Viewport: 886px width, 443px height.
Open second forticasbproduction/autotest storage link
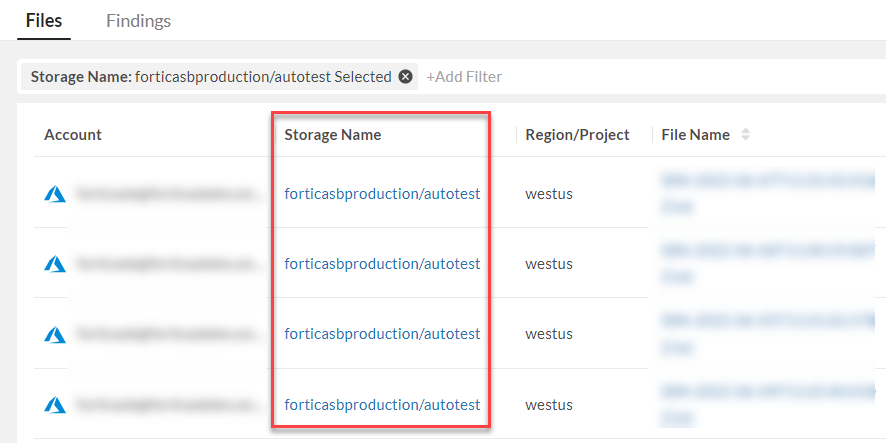click(382, 264)
